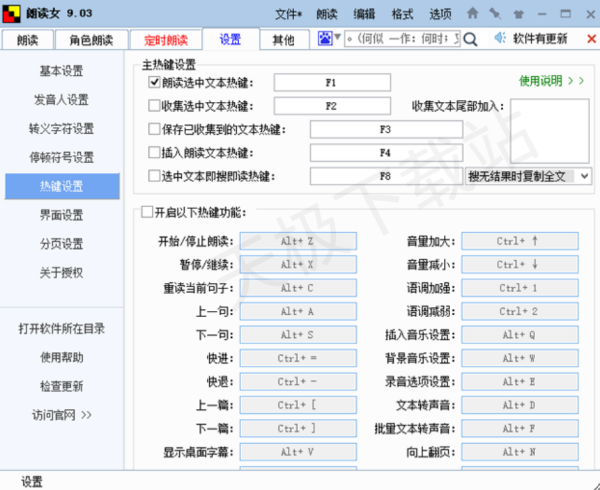
Task: Click the Alt+ E 录音选项设置 field
Action: 520,381
